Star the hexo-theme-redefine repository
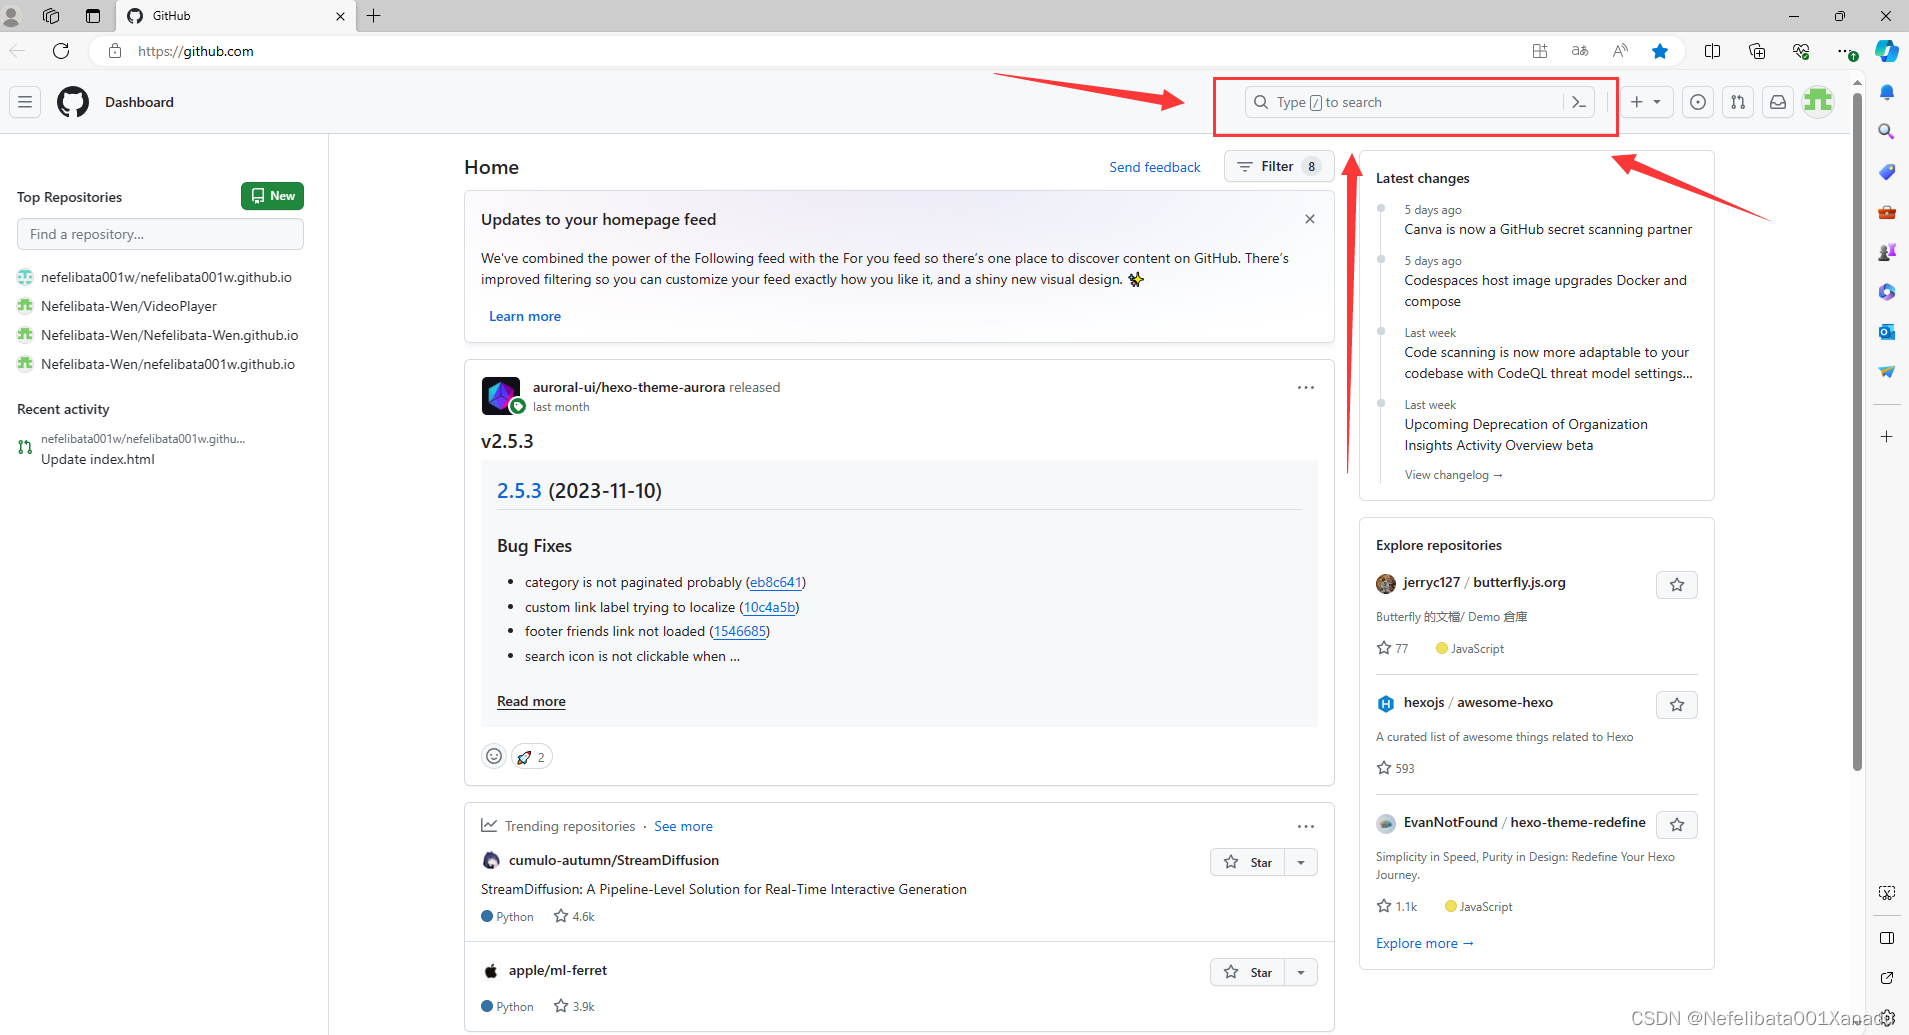This screenshot has width=1909, height=1035. click(1677, 825)
